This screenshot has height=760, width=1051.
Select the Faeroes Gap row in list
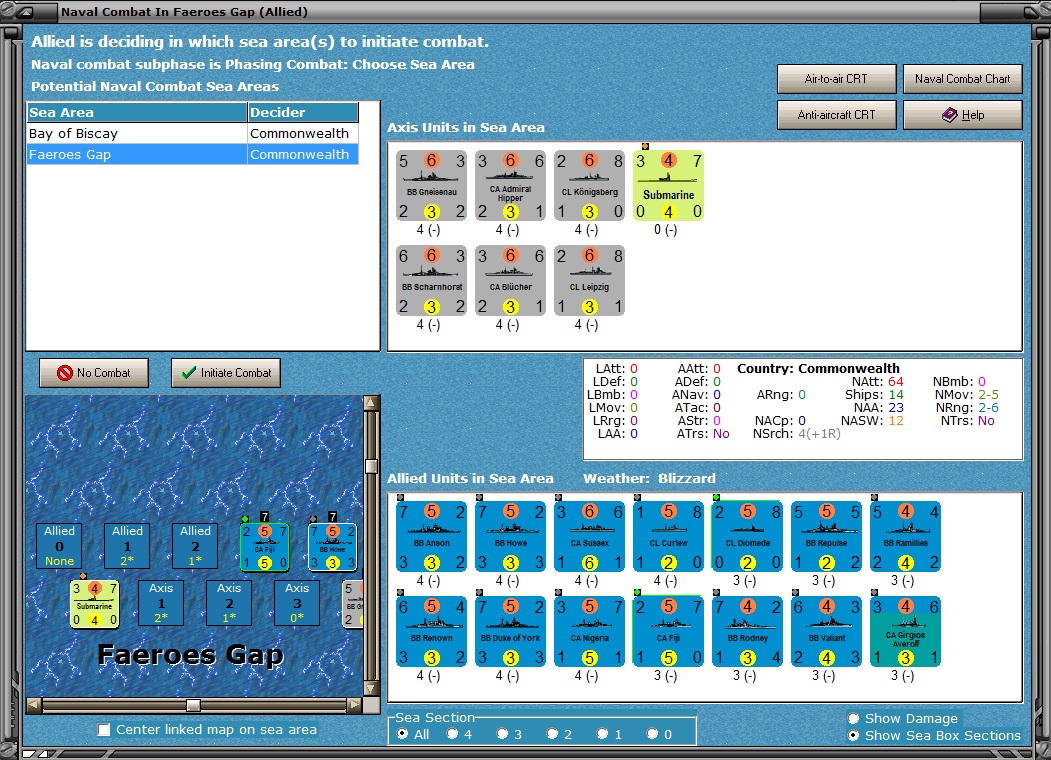[x=192, y=154]
